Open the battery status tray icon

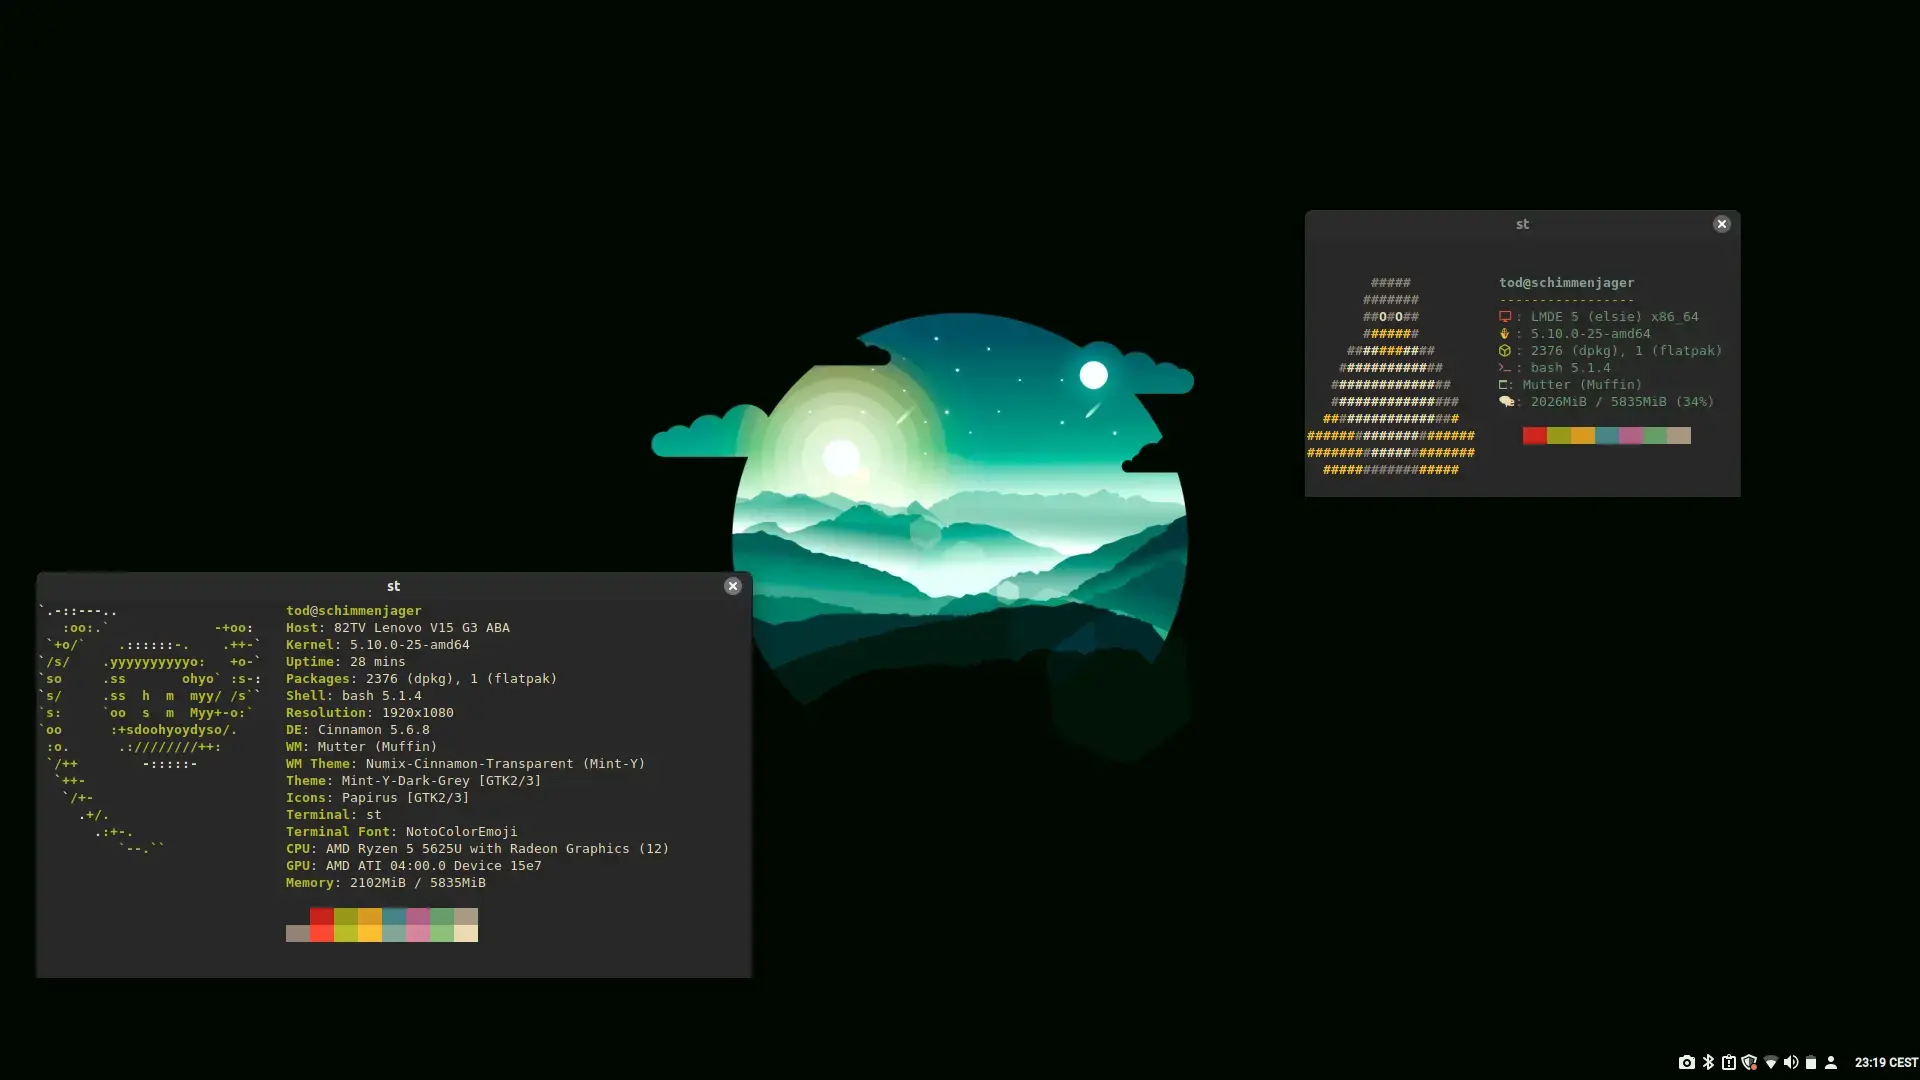click(x=1810, y=1062)
